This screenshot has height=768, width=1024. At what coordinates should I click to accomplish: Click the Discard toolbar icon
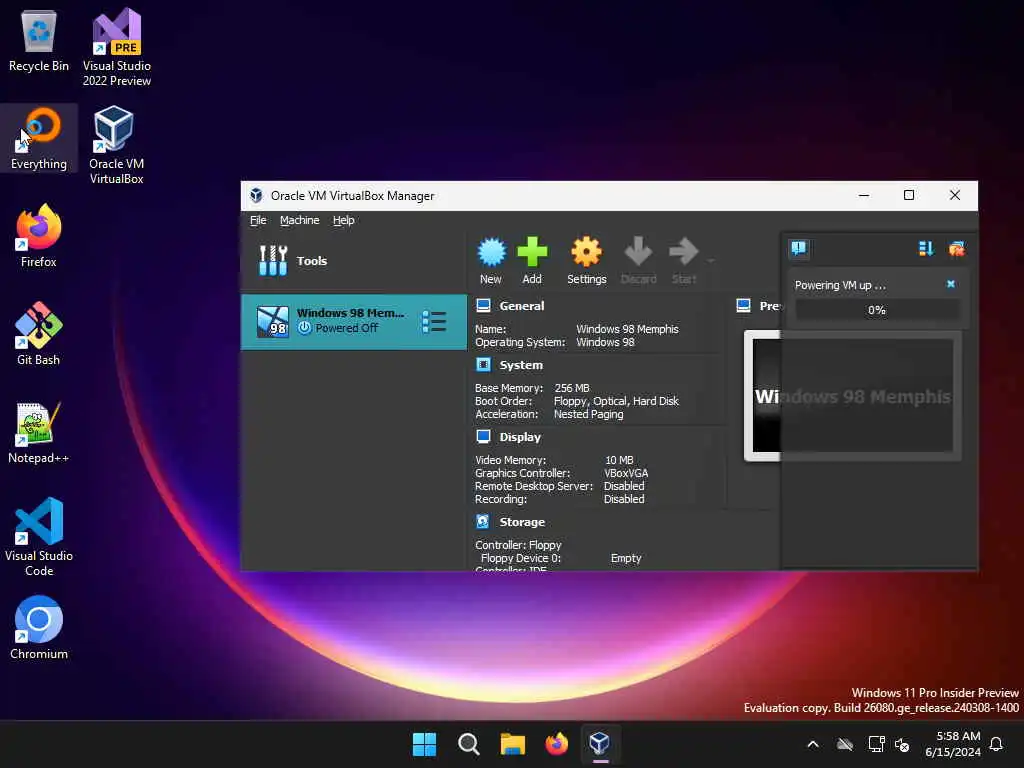(x=638, y=261)
